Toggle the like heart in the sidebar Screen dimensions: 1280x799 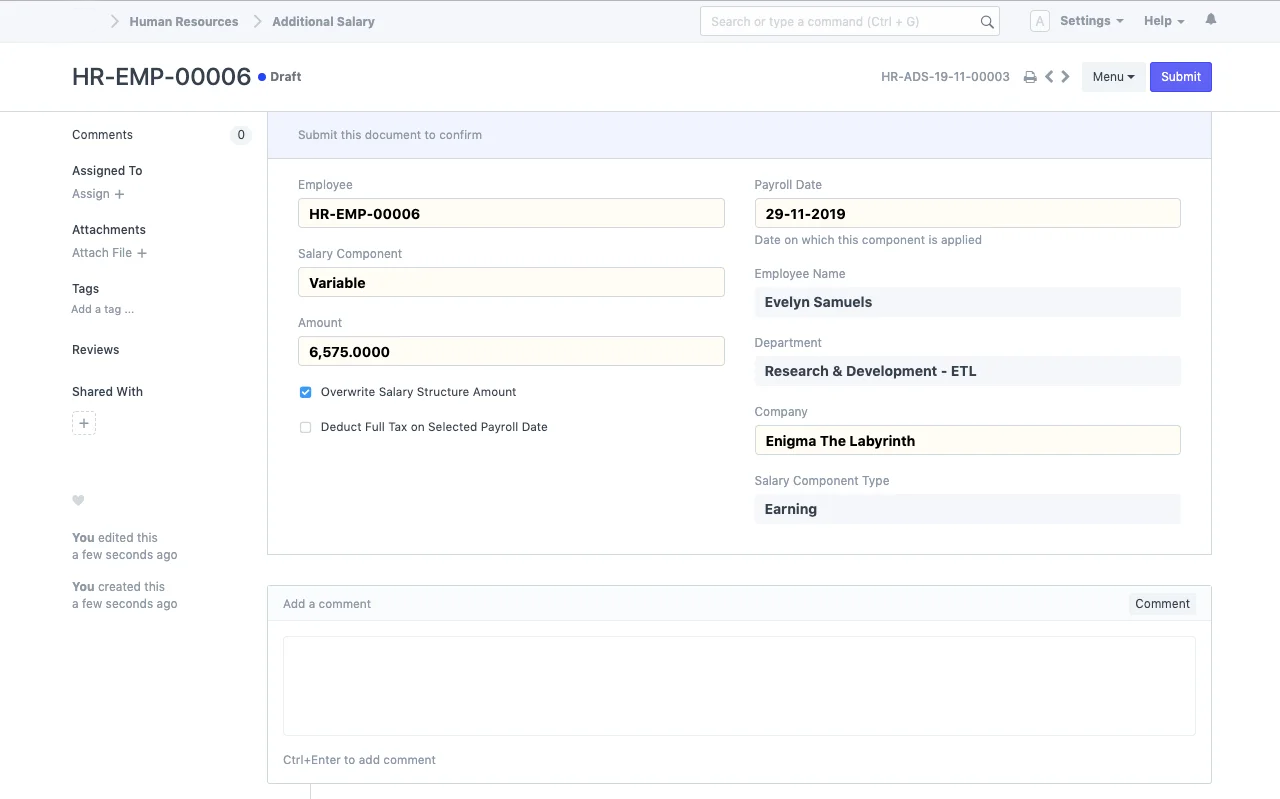click(78, 500)
